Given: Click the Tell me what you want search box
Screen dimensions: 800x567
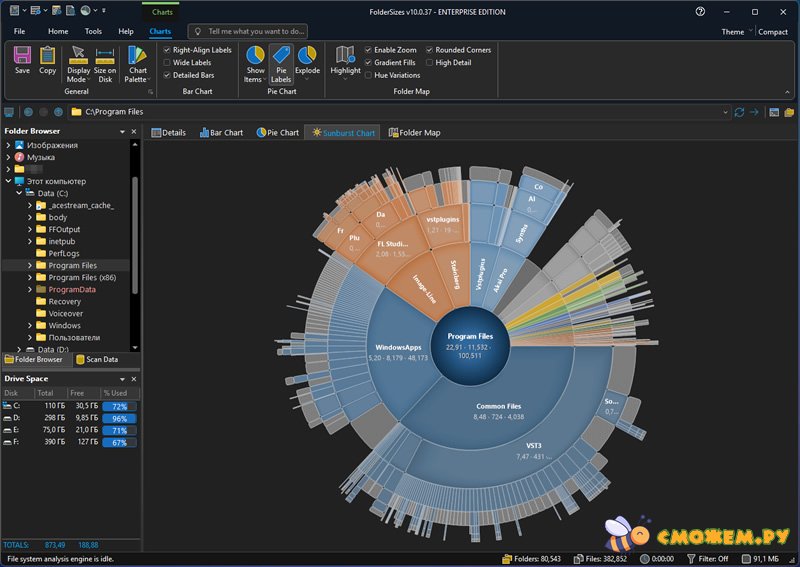Looking at the screenshot, I should coord(248,31).
